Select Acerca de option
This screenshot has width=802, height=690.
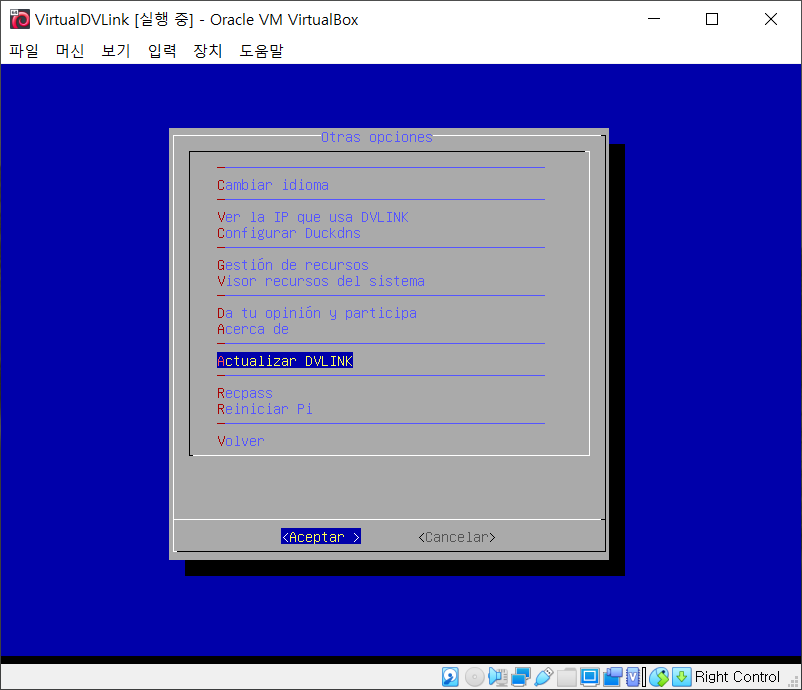point(253,329)
